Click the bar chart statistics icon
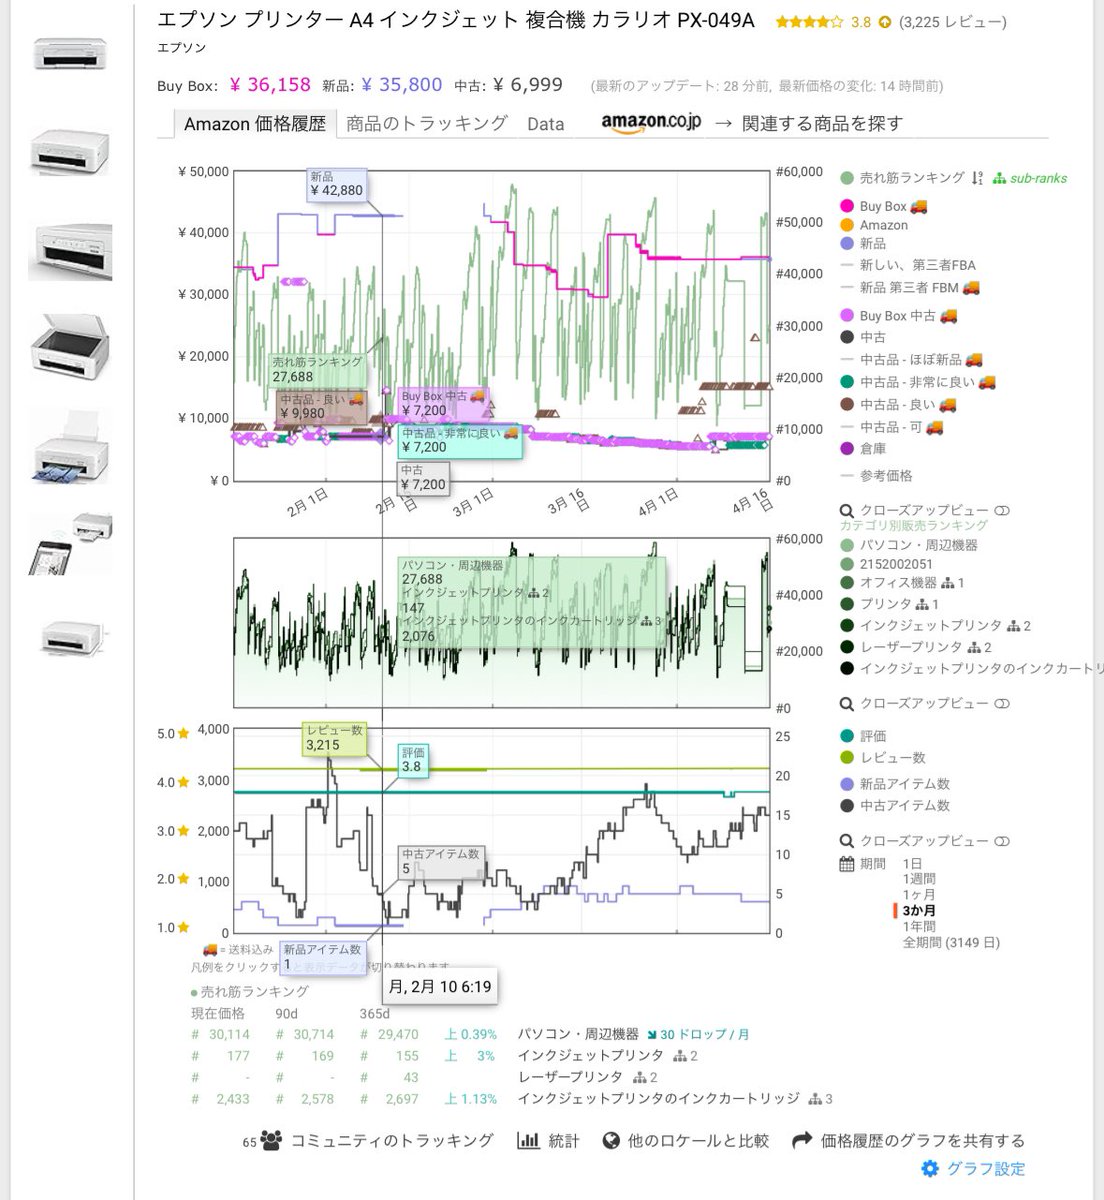Image resolution: width=1104 pixels, height=1200 pixels. tap(529, 1140)
